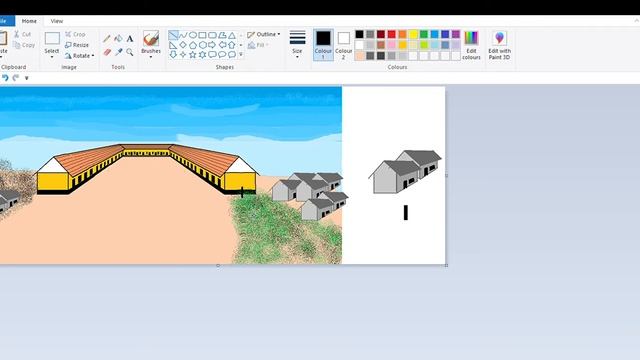Pick the red colour swatch

click(x=392, y=34)
